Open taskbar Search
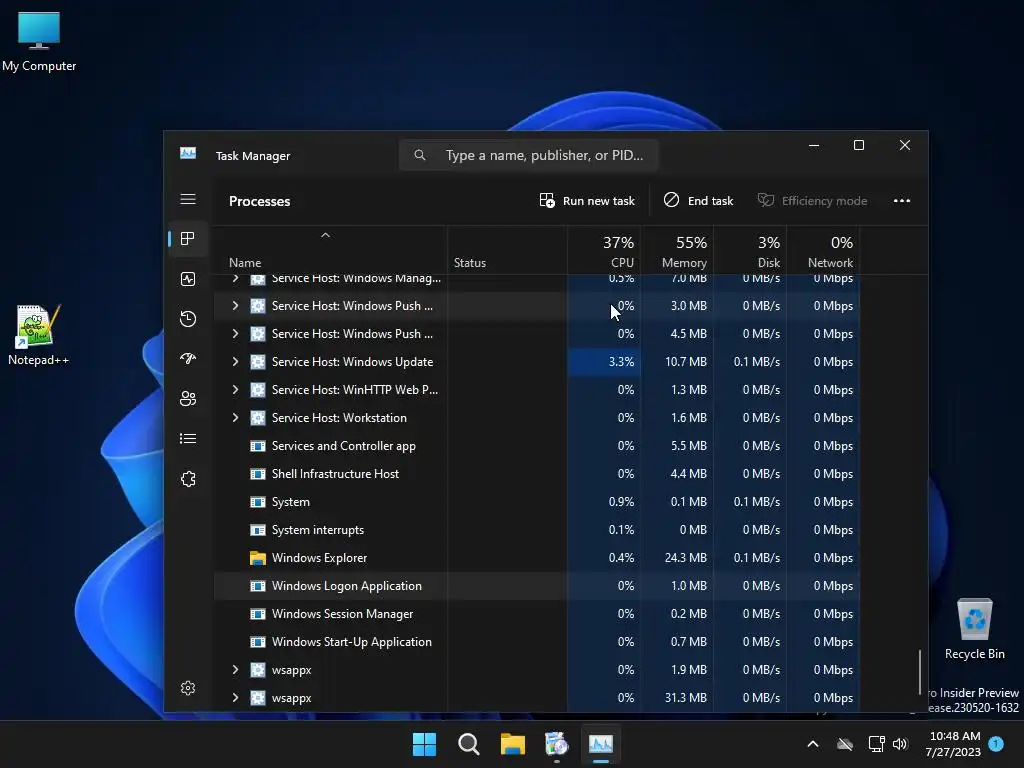Screen dimensions: 1024x768 coord(468,744)
